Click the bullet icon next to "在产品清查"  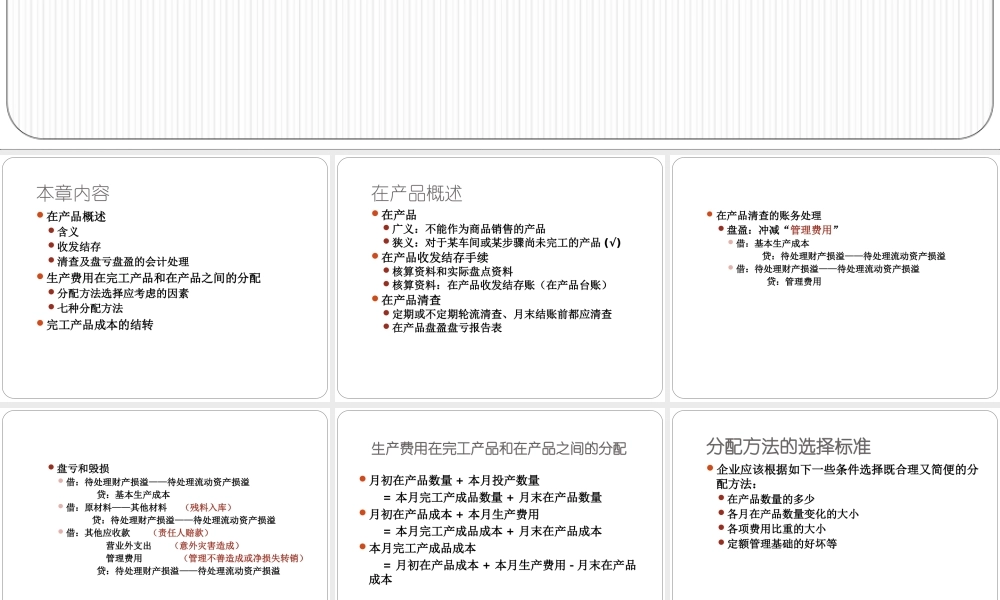[x=375, y=297]
